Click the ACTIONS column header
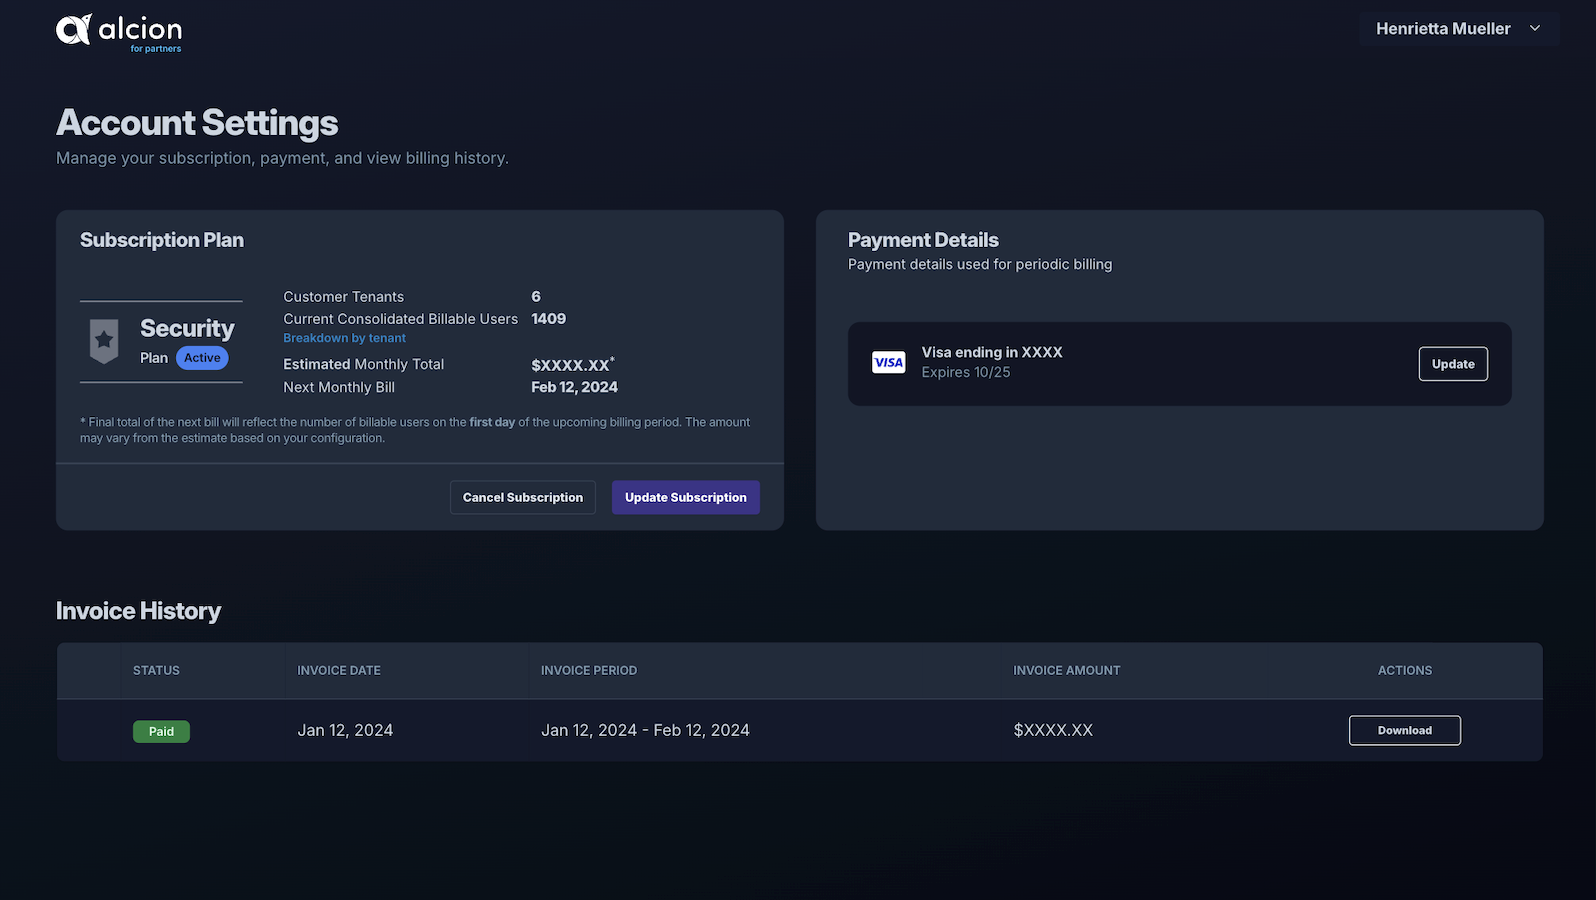The height and width of the screenshot is (900, 1596). click(1405, 670)
